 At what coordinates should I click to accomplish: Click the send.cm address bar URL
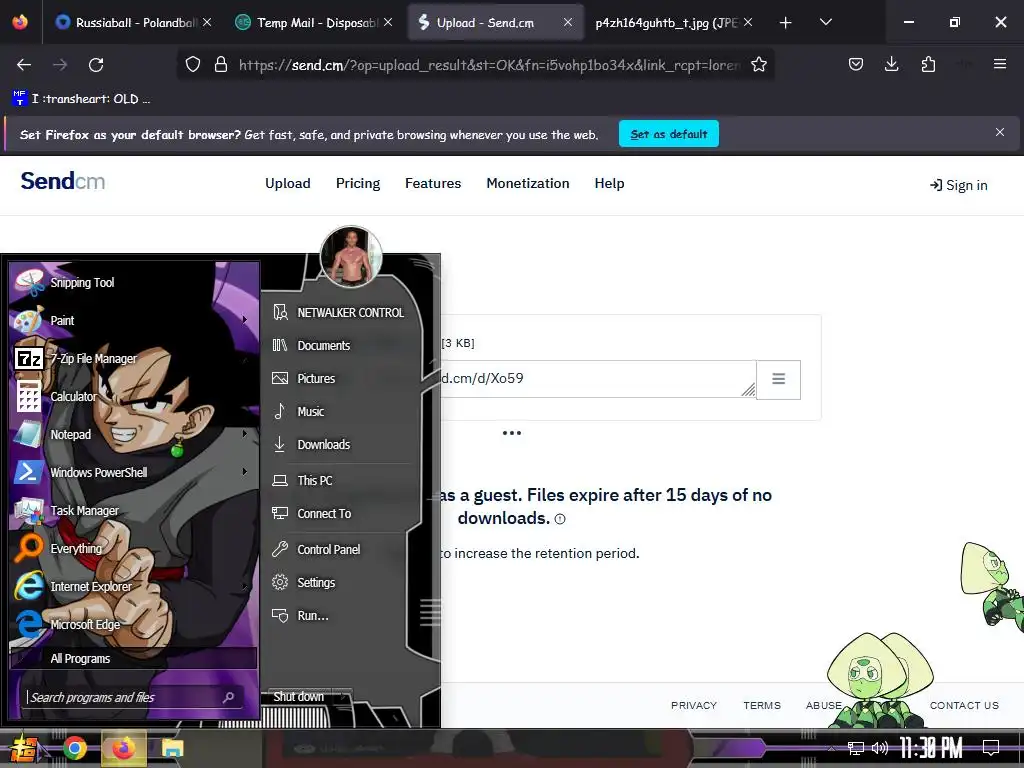click(490, 65)
